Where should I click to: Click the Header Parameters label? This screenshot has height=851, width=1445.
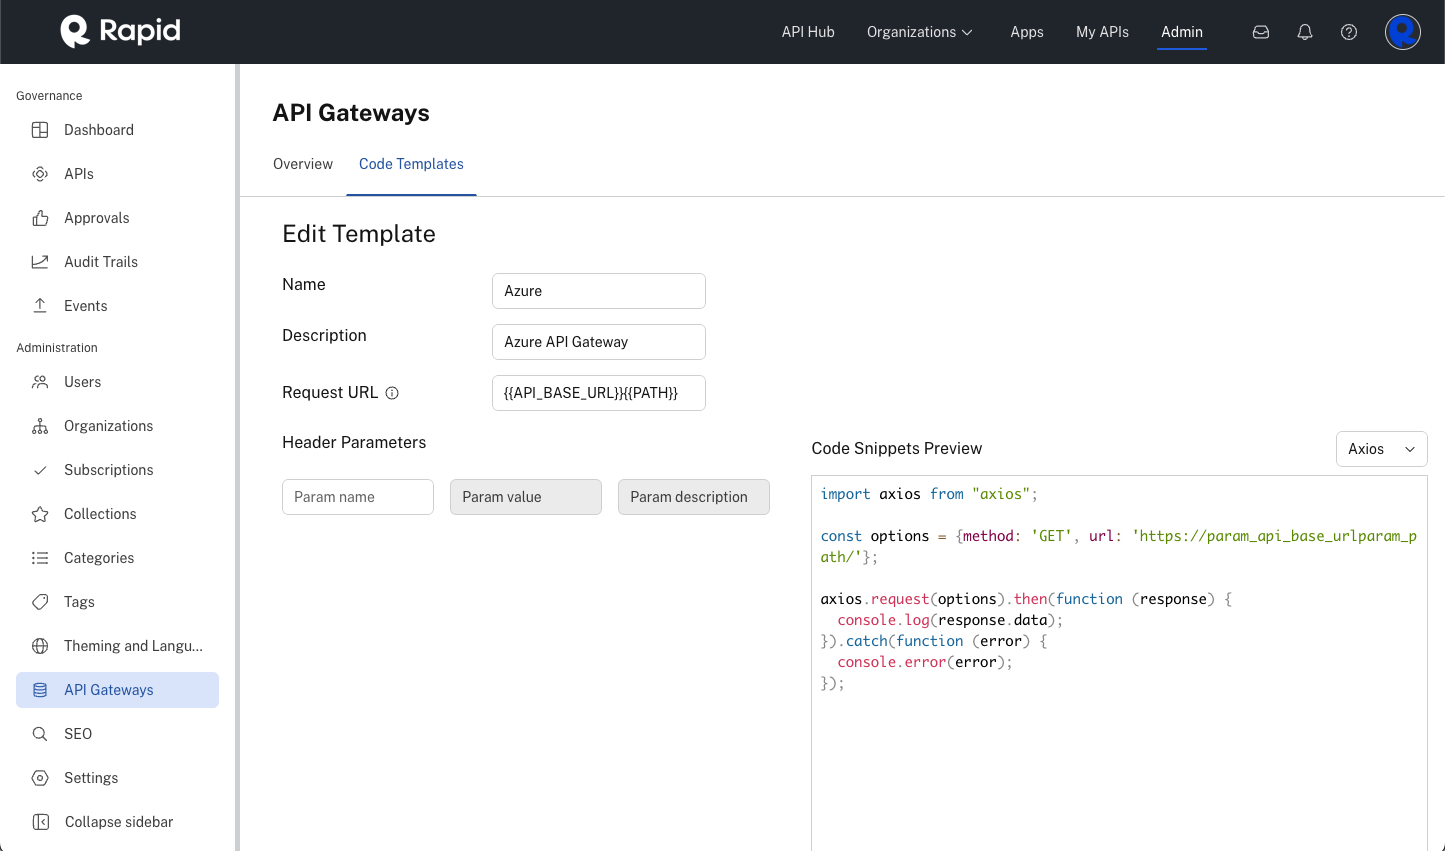click(x=354, y=443)
